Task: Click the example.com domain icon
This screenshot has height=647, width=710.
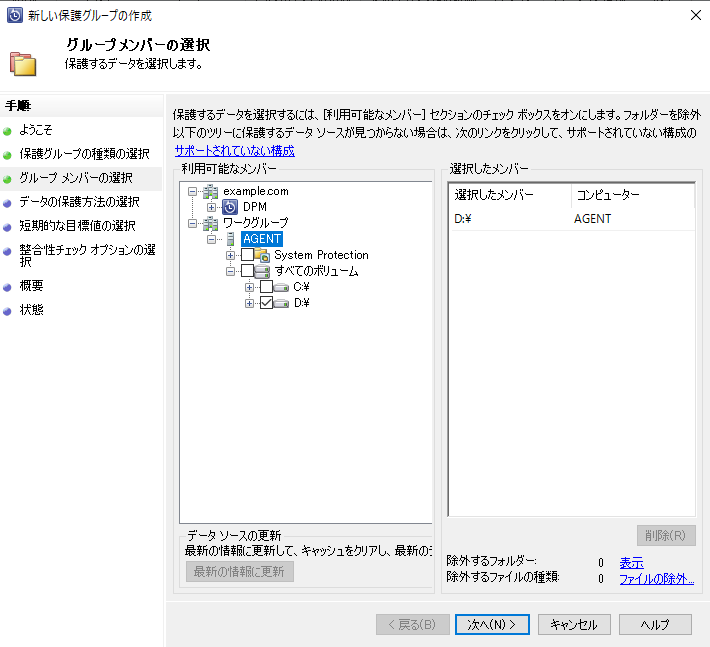Action: 210,192
